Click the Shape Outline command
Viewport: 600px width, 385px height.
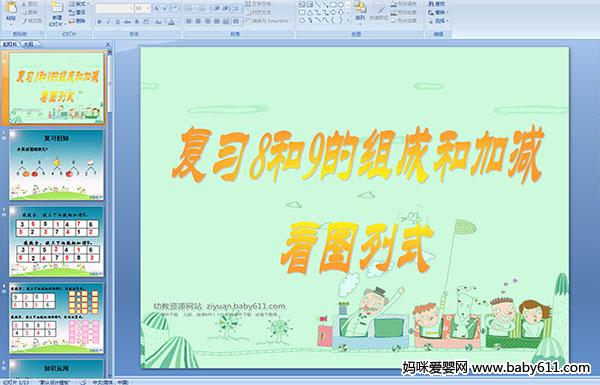[x=404, y=12]
